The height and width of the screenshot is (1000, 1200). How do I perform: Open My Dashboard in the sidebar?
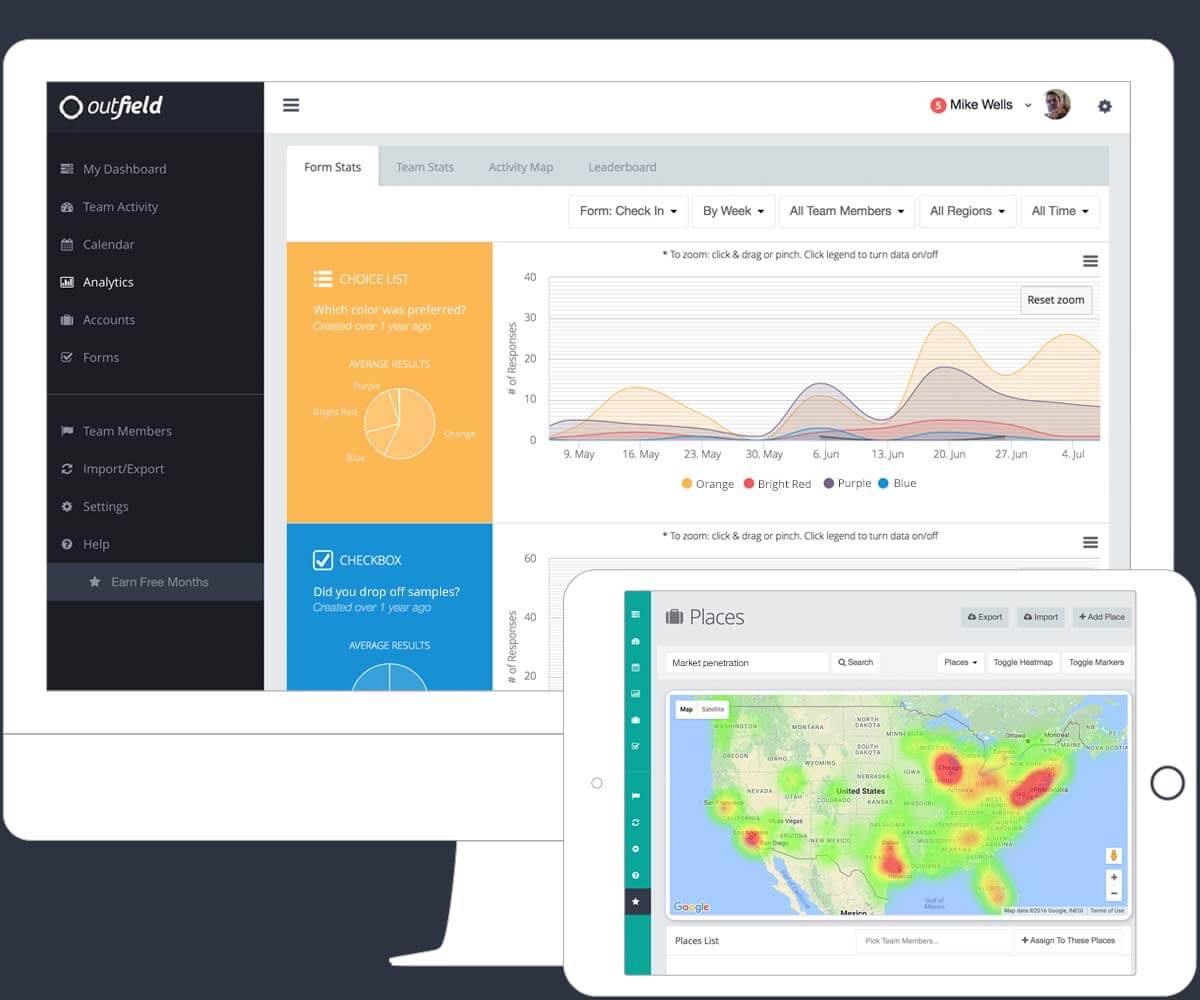(155, 169)
